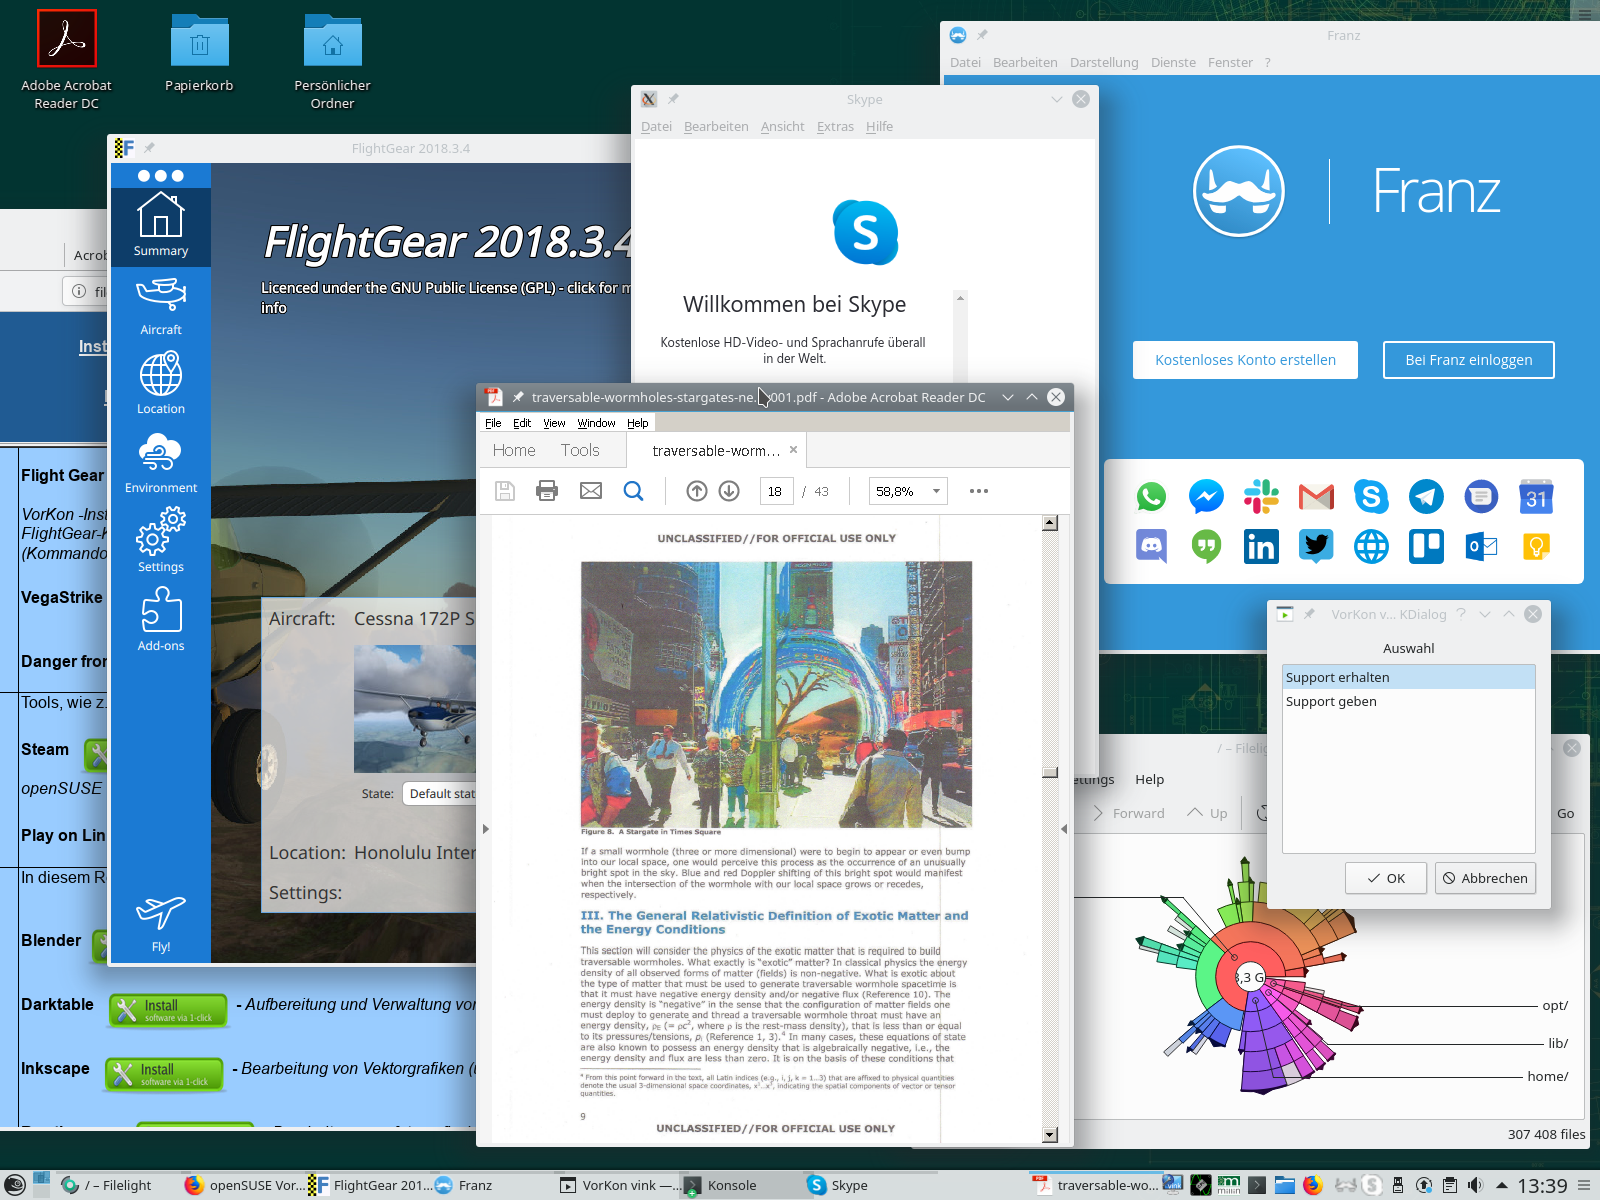Click the search magnifier in Acrobat Reader

pos(633,491)
